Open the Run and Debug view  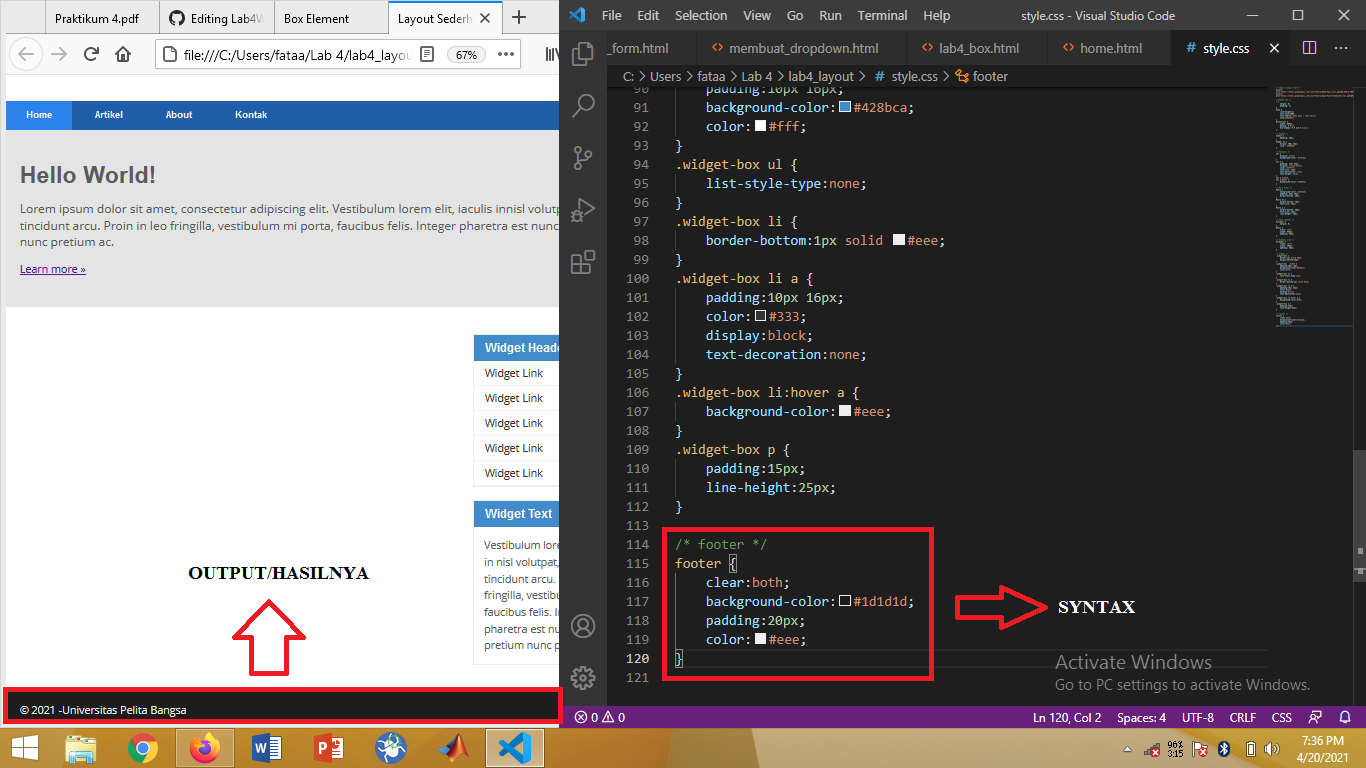(583, 210)
